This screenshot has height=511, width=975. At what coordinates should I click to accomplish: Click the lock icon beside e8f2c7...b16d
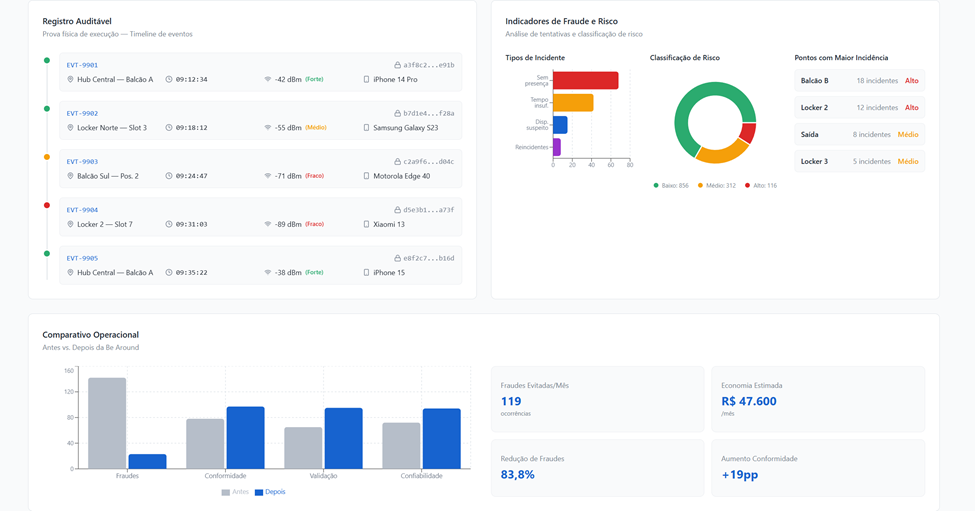397,258
